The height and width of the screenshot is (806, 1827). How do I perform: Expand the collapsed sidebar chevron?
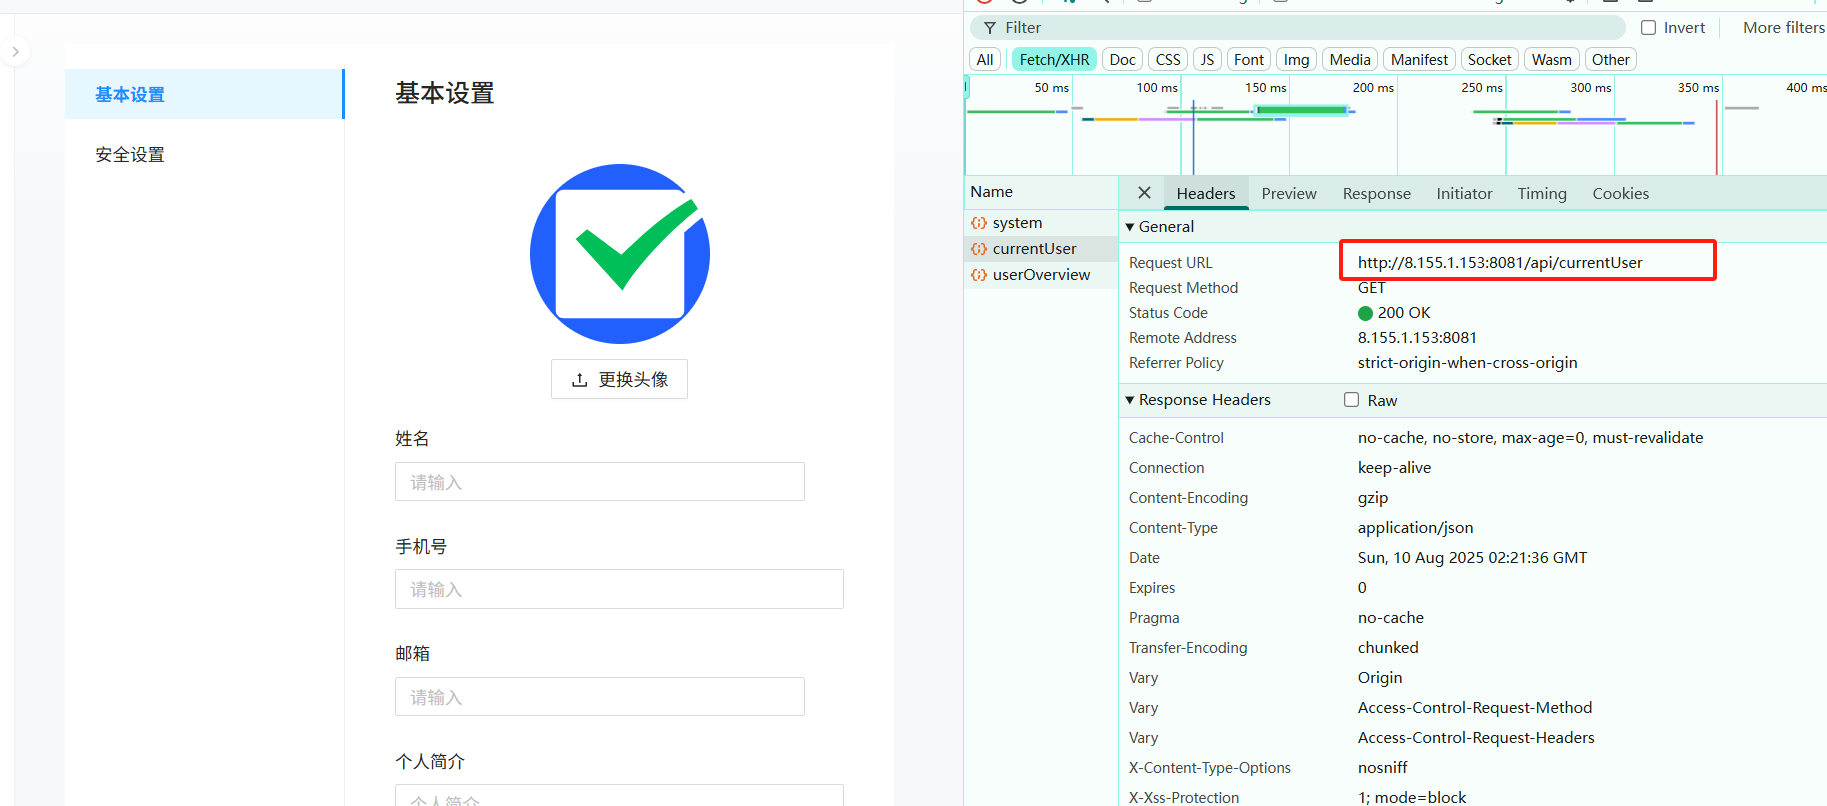[15, 51]
